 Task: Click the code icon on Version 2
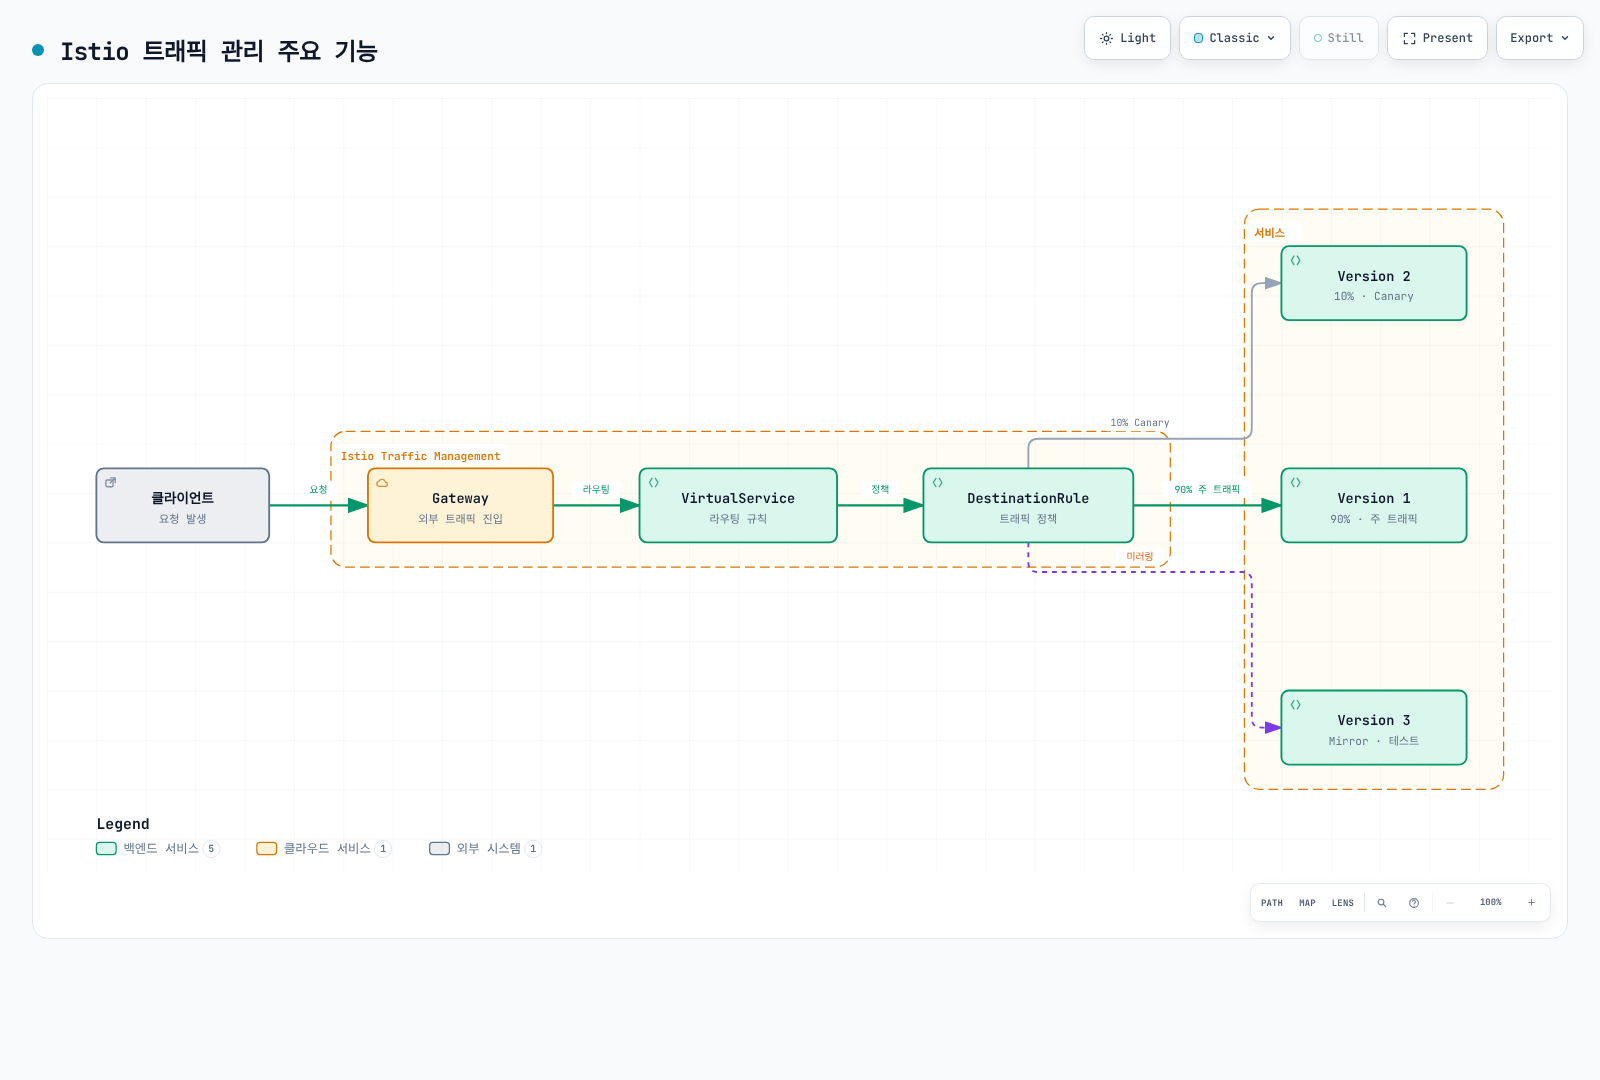pyautogui.click(x=1296, y=261)
